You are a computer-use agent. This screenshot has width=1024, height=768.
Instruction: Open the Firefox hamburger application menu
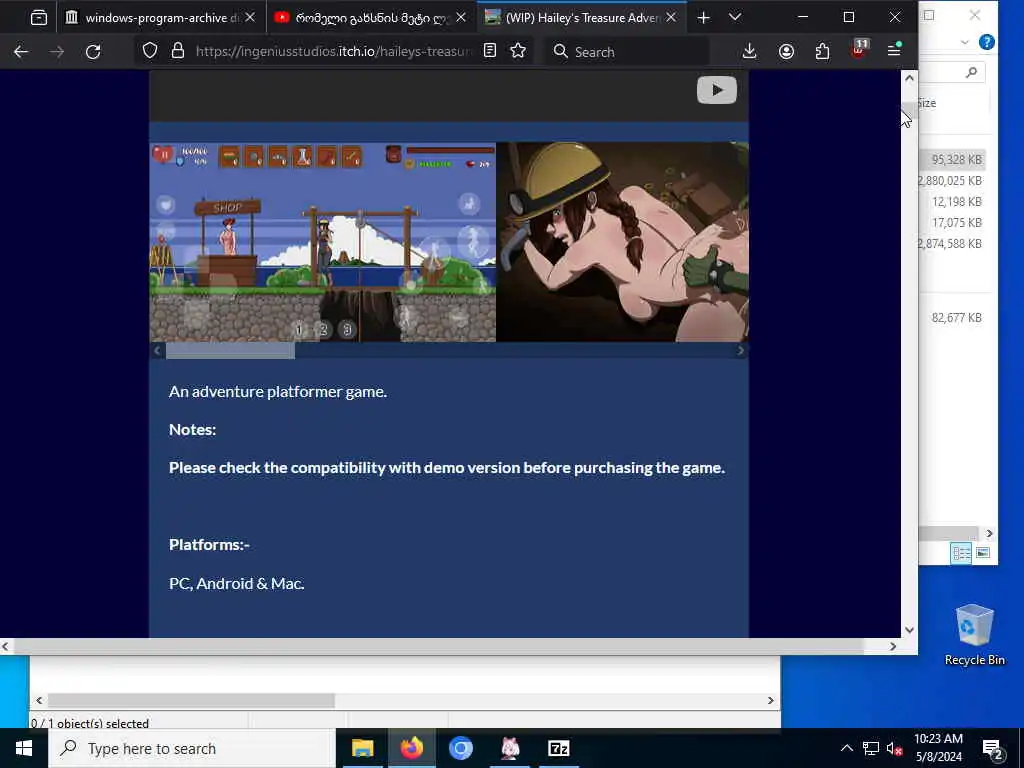click(895, 50)
